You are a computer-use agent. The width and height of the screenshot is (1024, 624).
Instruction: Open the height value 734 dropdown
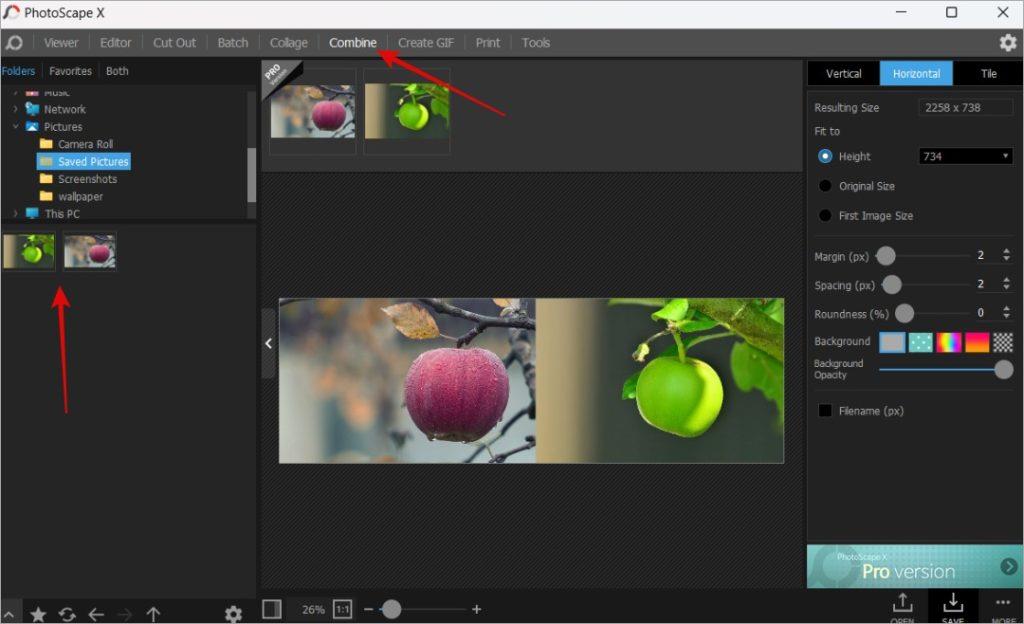[x=965, y=157]
